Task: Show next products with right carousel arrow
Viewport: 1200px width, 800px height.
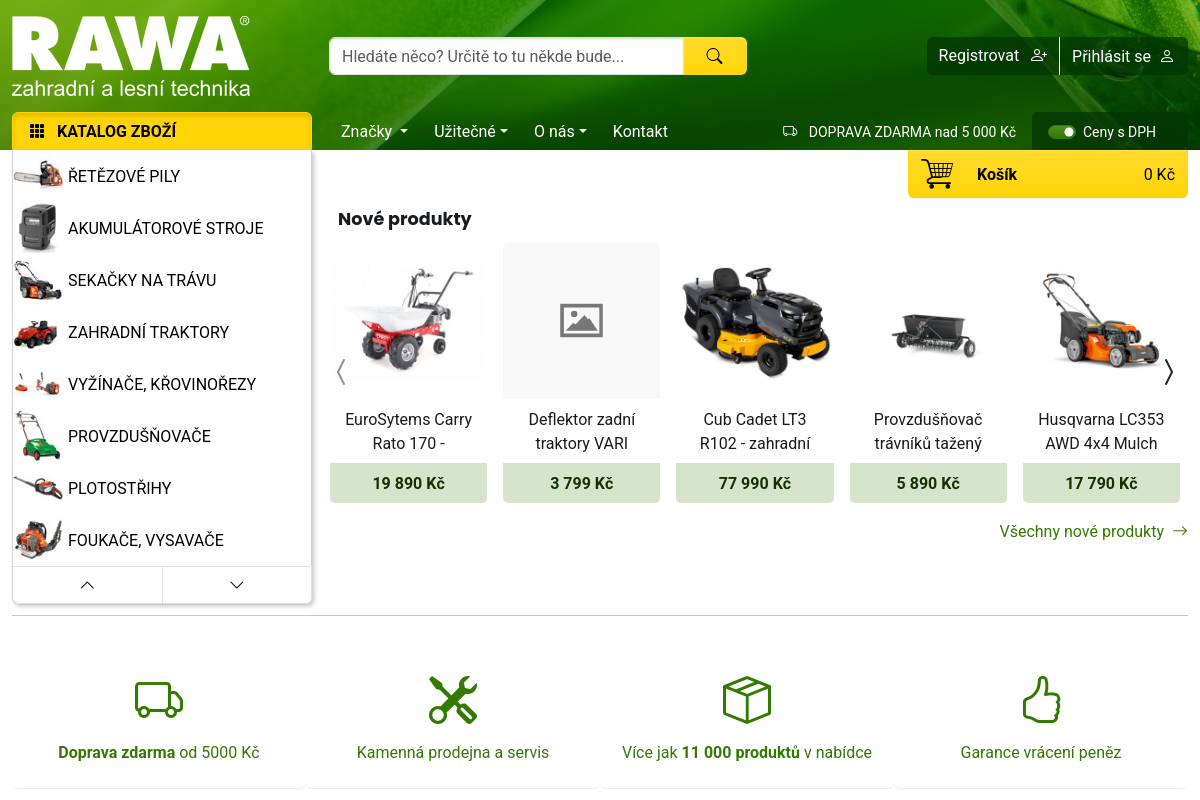Action: pos(1169,372)
